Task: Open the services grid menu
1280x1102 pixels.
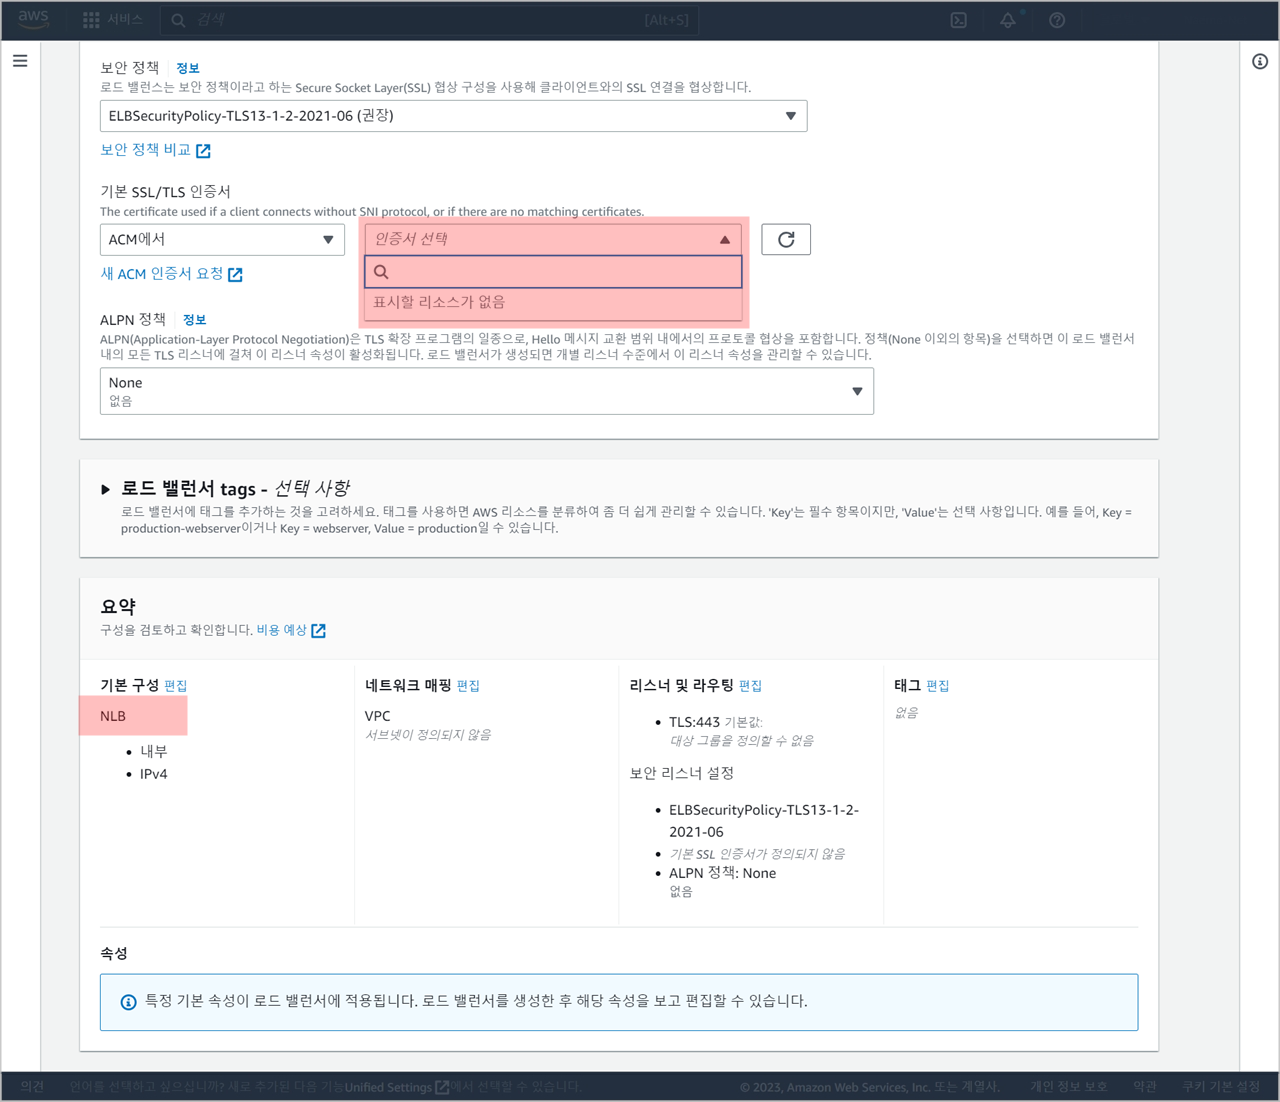Action: tap(91, 20)
